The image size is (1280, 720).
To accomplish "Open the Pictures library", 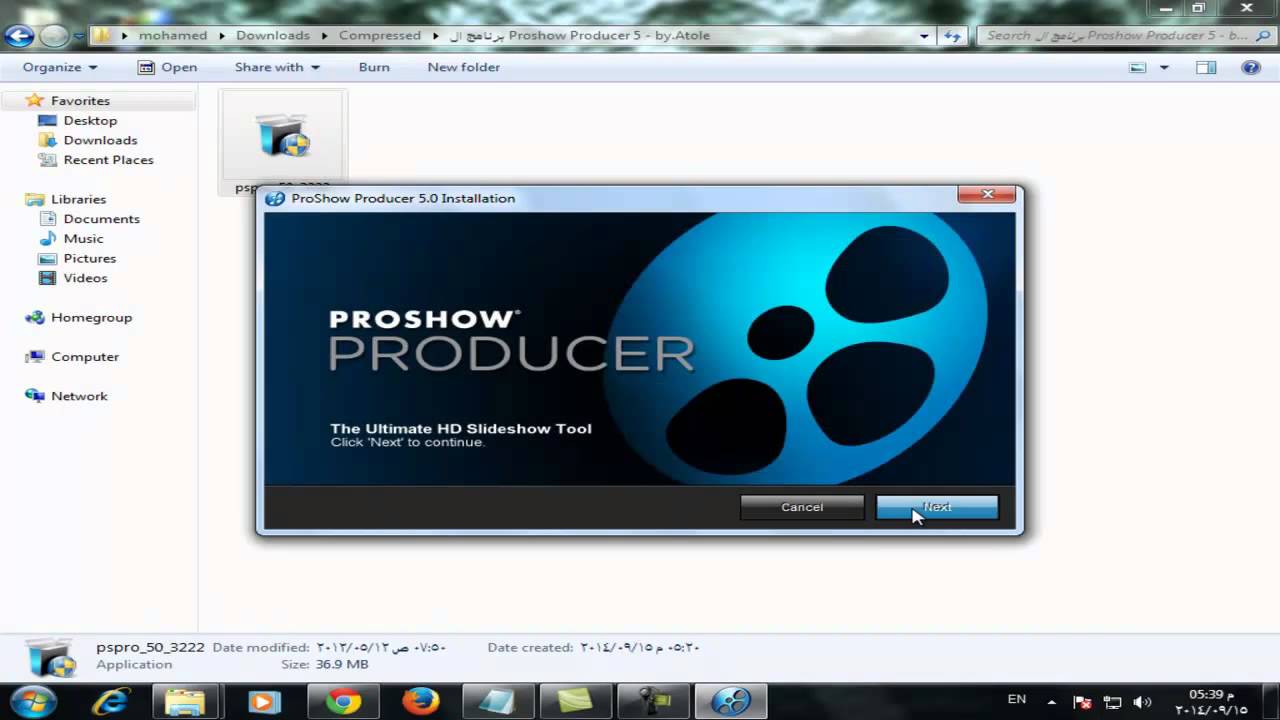I will point(89,258).
